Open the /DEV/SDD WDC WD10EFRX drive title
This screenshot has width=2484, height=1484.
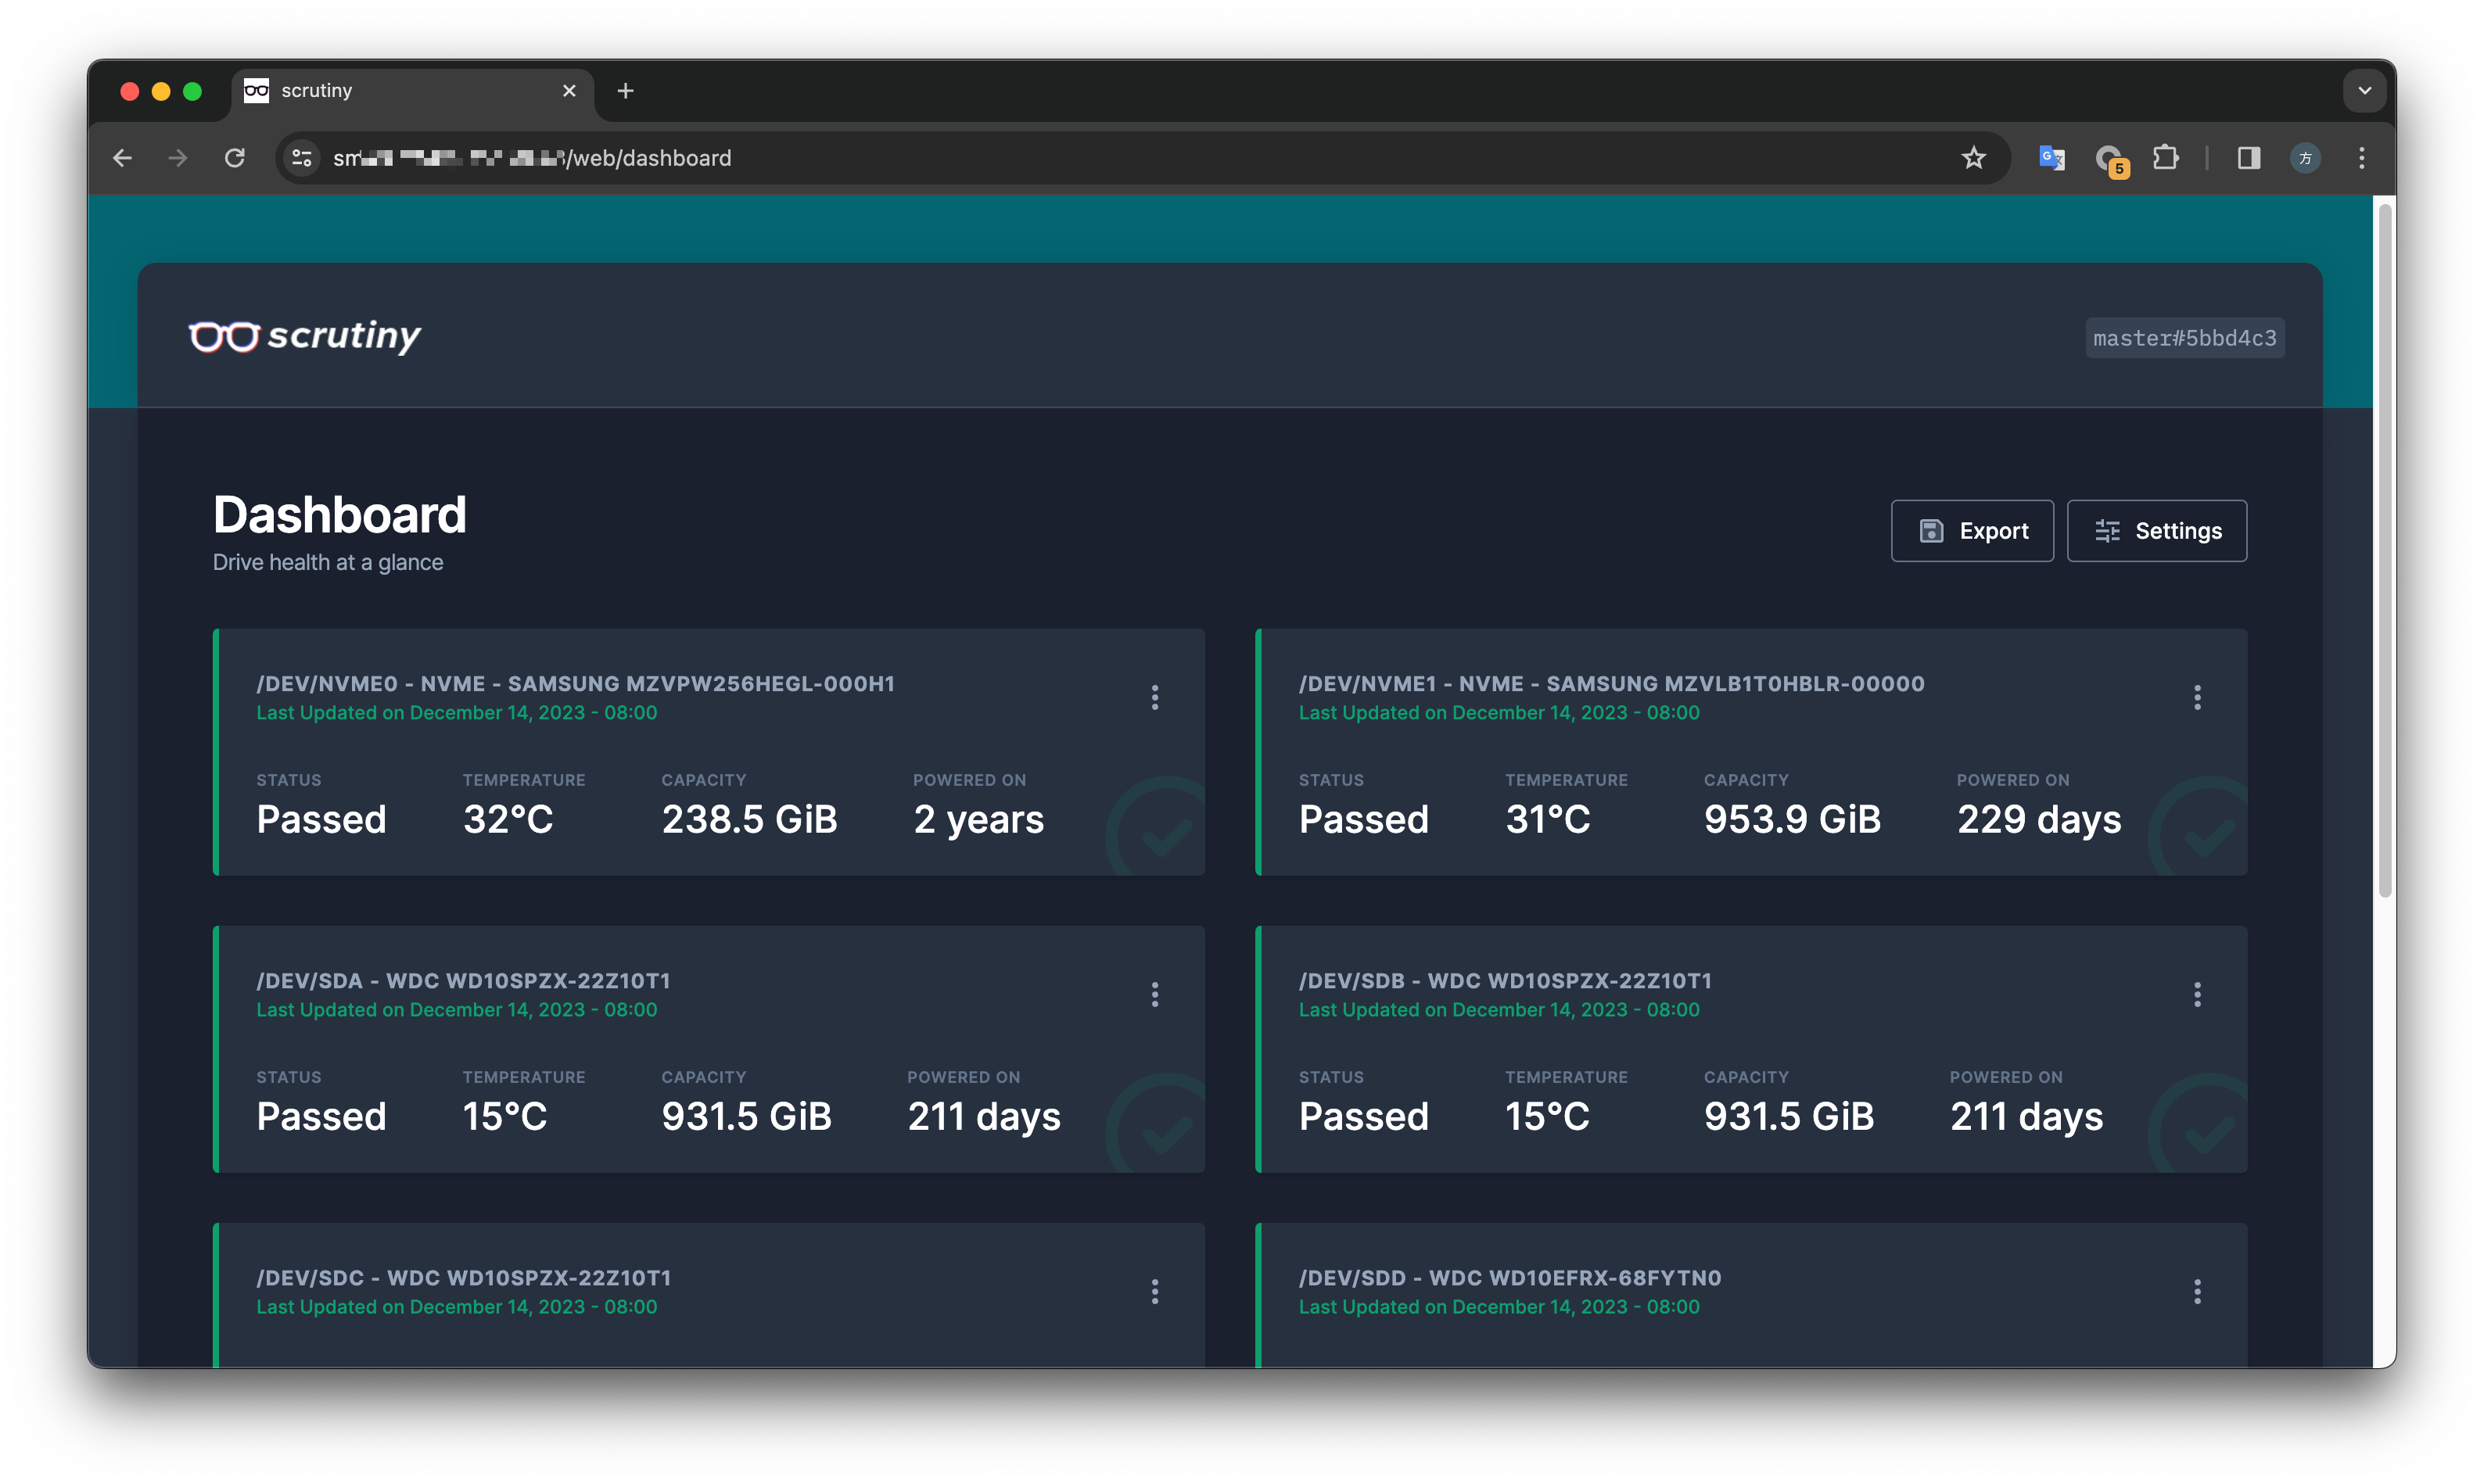1510,1278
